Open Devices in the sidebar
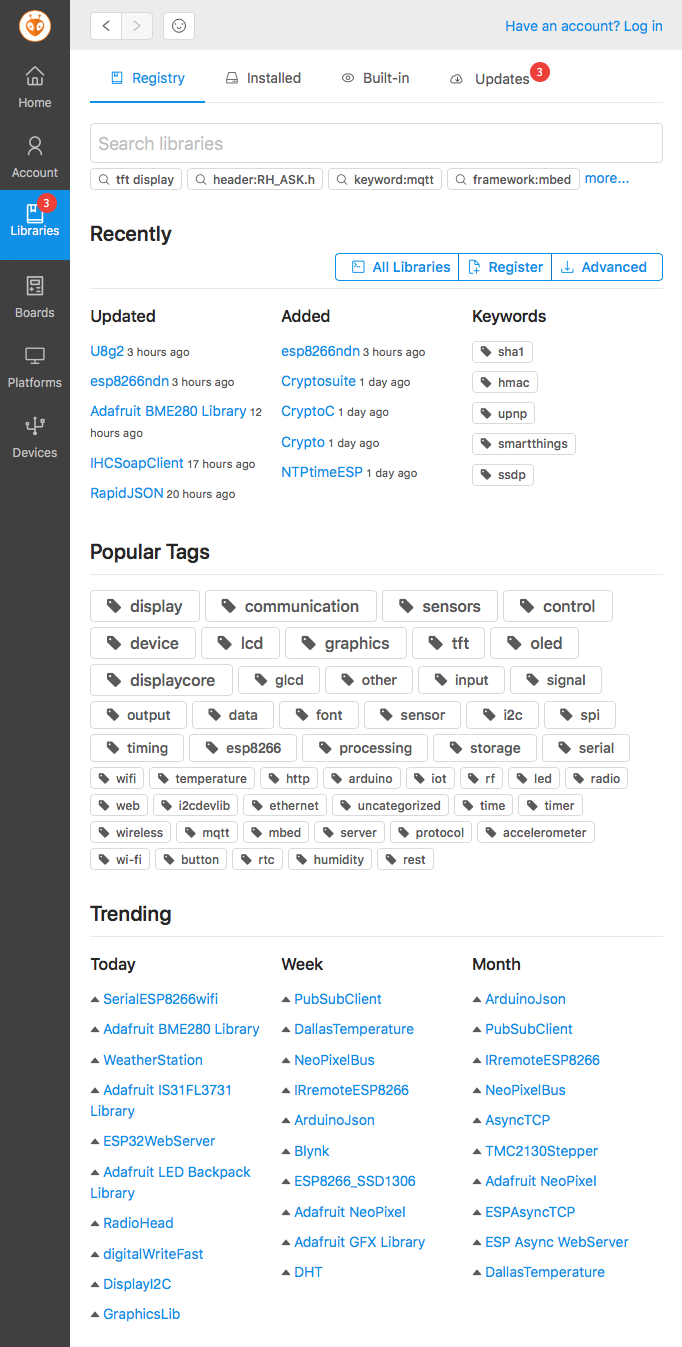Image resolution: width=682 pixels, height=1347 pixels. point(35,437)
